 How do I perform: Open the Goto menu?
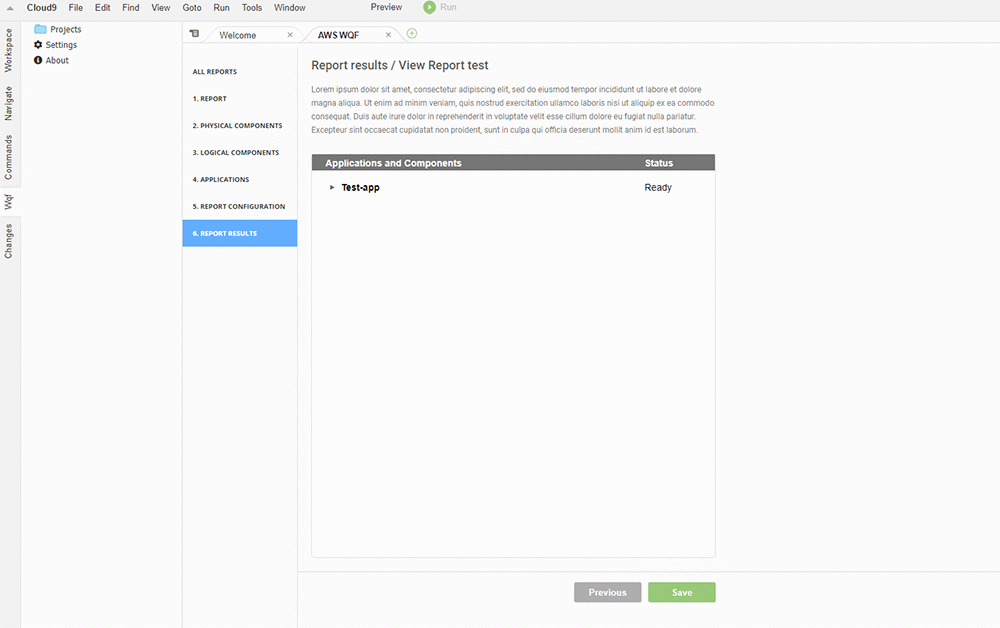coord(192,8)
